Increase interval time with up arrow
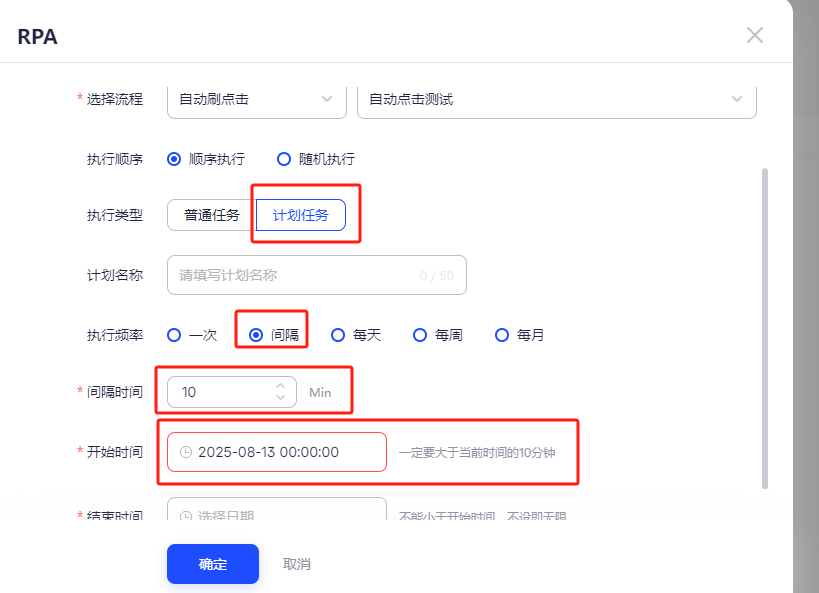Image resolution: width=819 pixels, height=593 pixels. (280, 386)
